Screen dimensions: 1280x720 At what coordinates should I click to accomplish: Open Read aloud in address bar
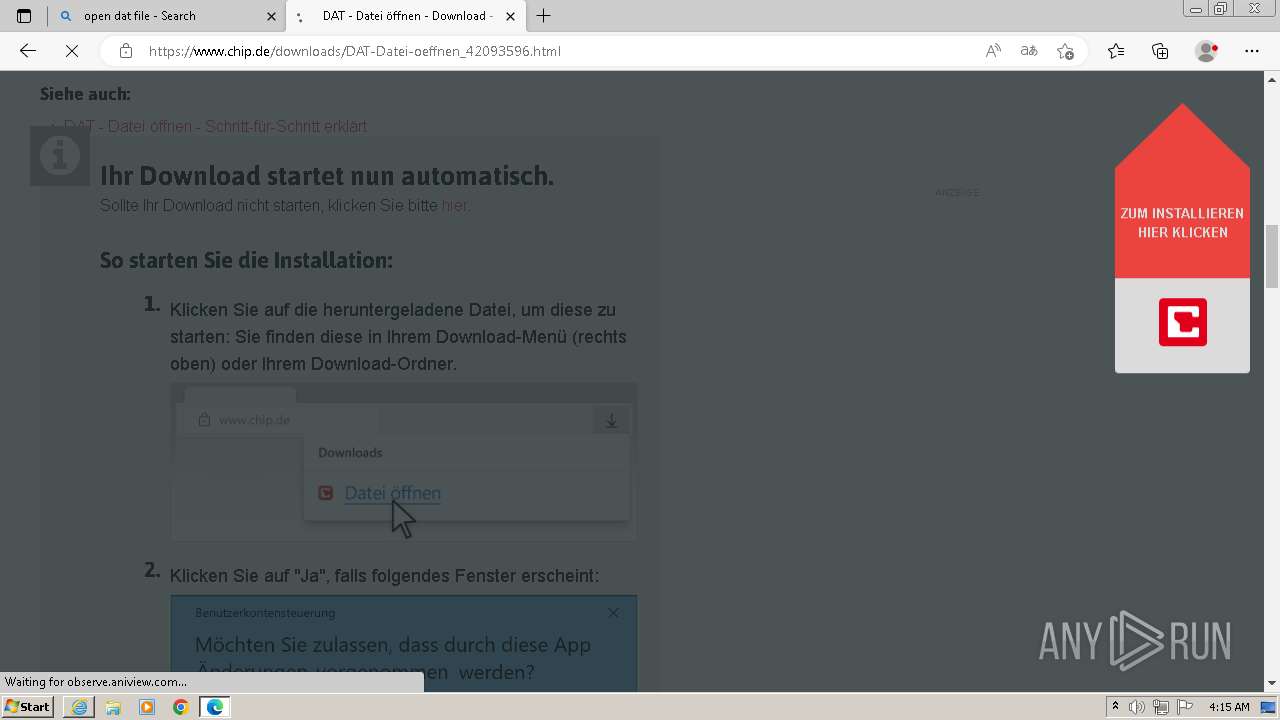click(x=993, y=51)
